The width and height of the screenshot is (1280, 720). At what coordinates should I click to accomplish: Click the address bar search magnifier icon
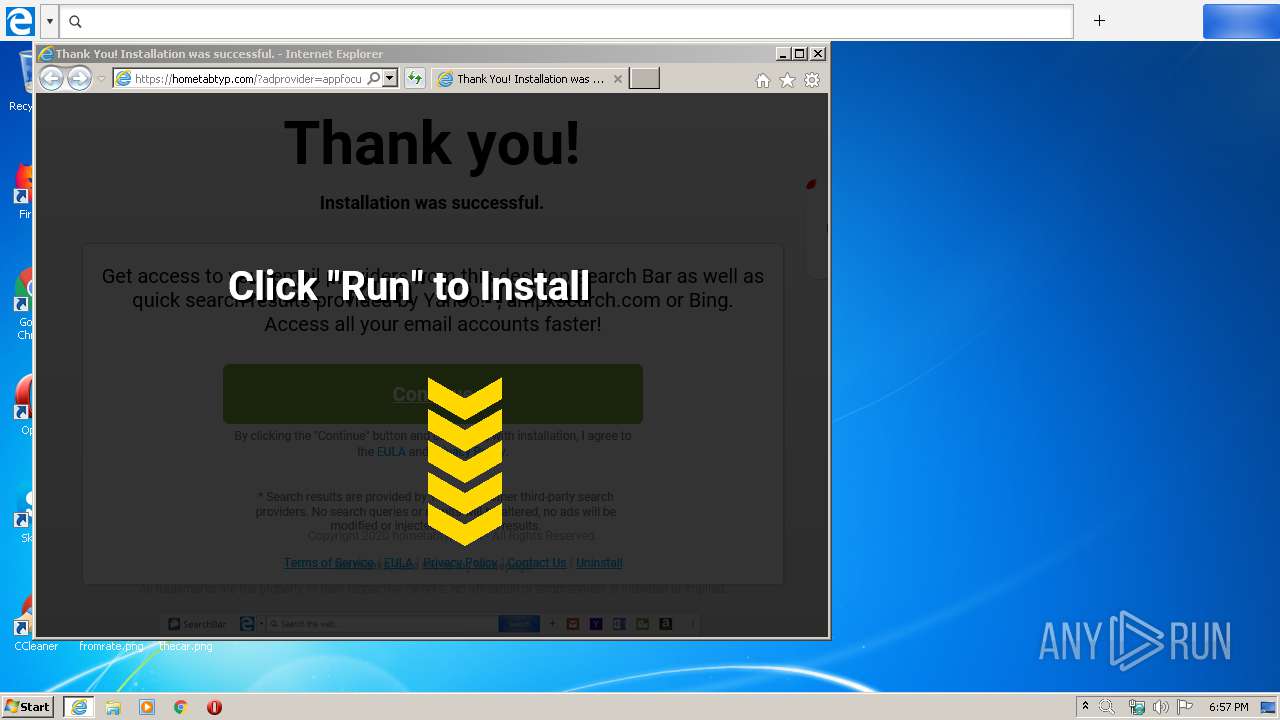tap(374, 79)
